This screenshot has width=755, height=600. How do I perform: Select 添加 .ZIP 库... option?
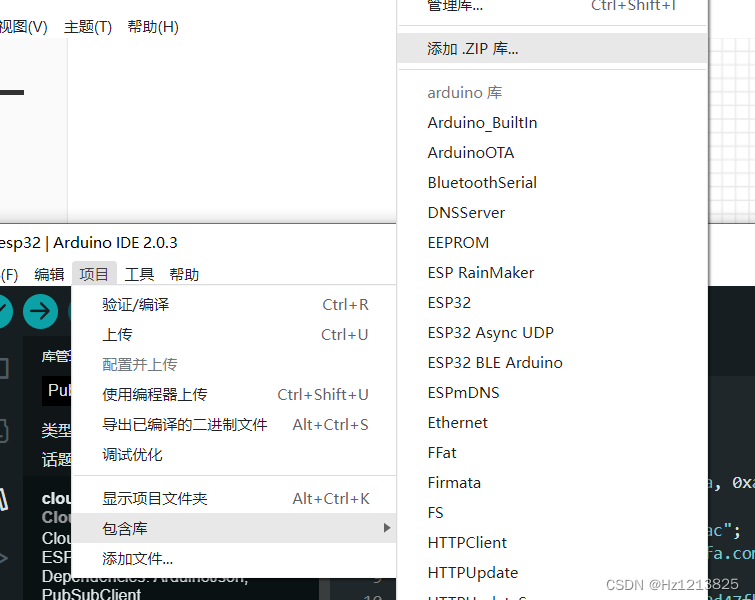tap(553, 48)
